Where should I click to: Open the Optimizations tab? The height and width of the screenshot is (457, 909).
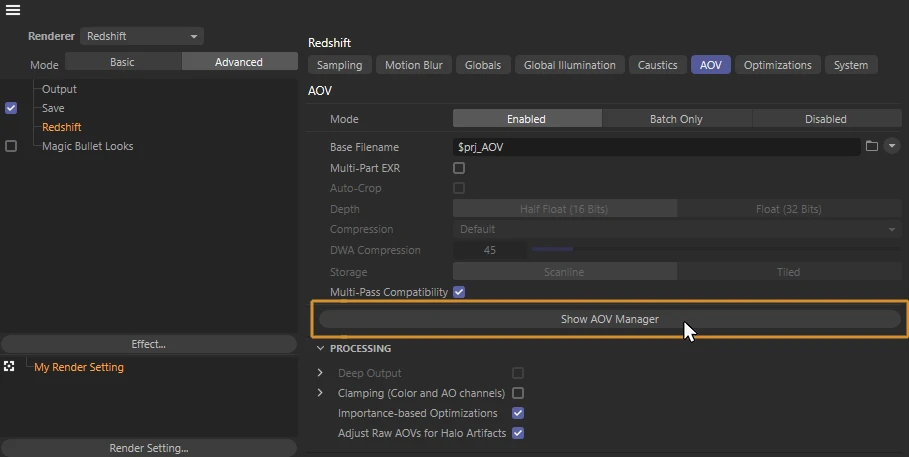[777, 65]
